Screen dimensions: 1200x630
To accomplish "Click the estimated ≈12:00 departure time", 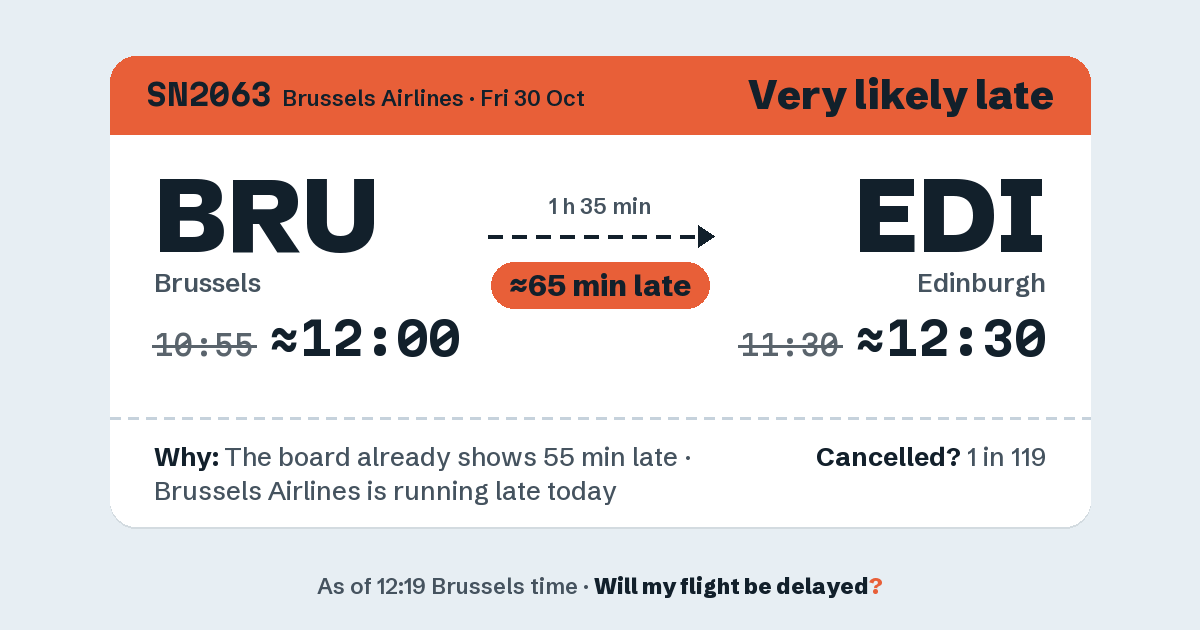I will (366, 340).
